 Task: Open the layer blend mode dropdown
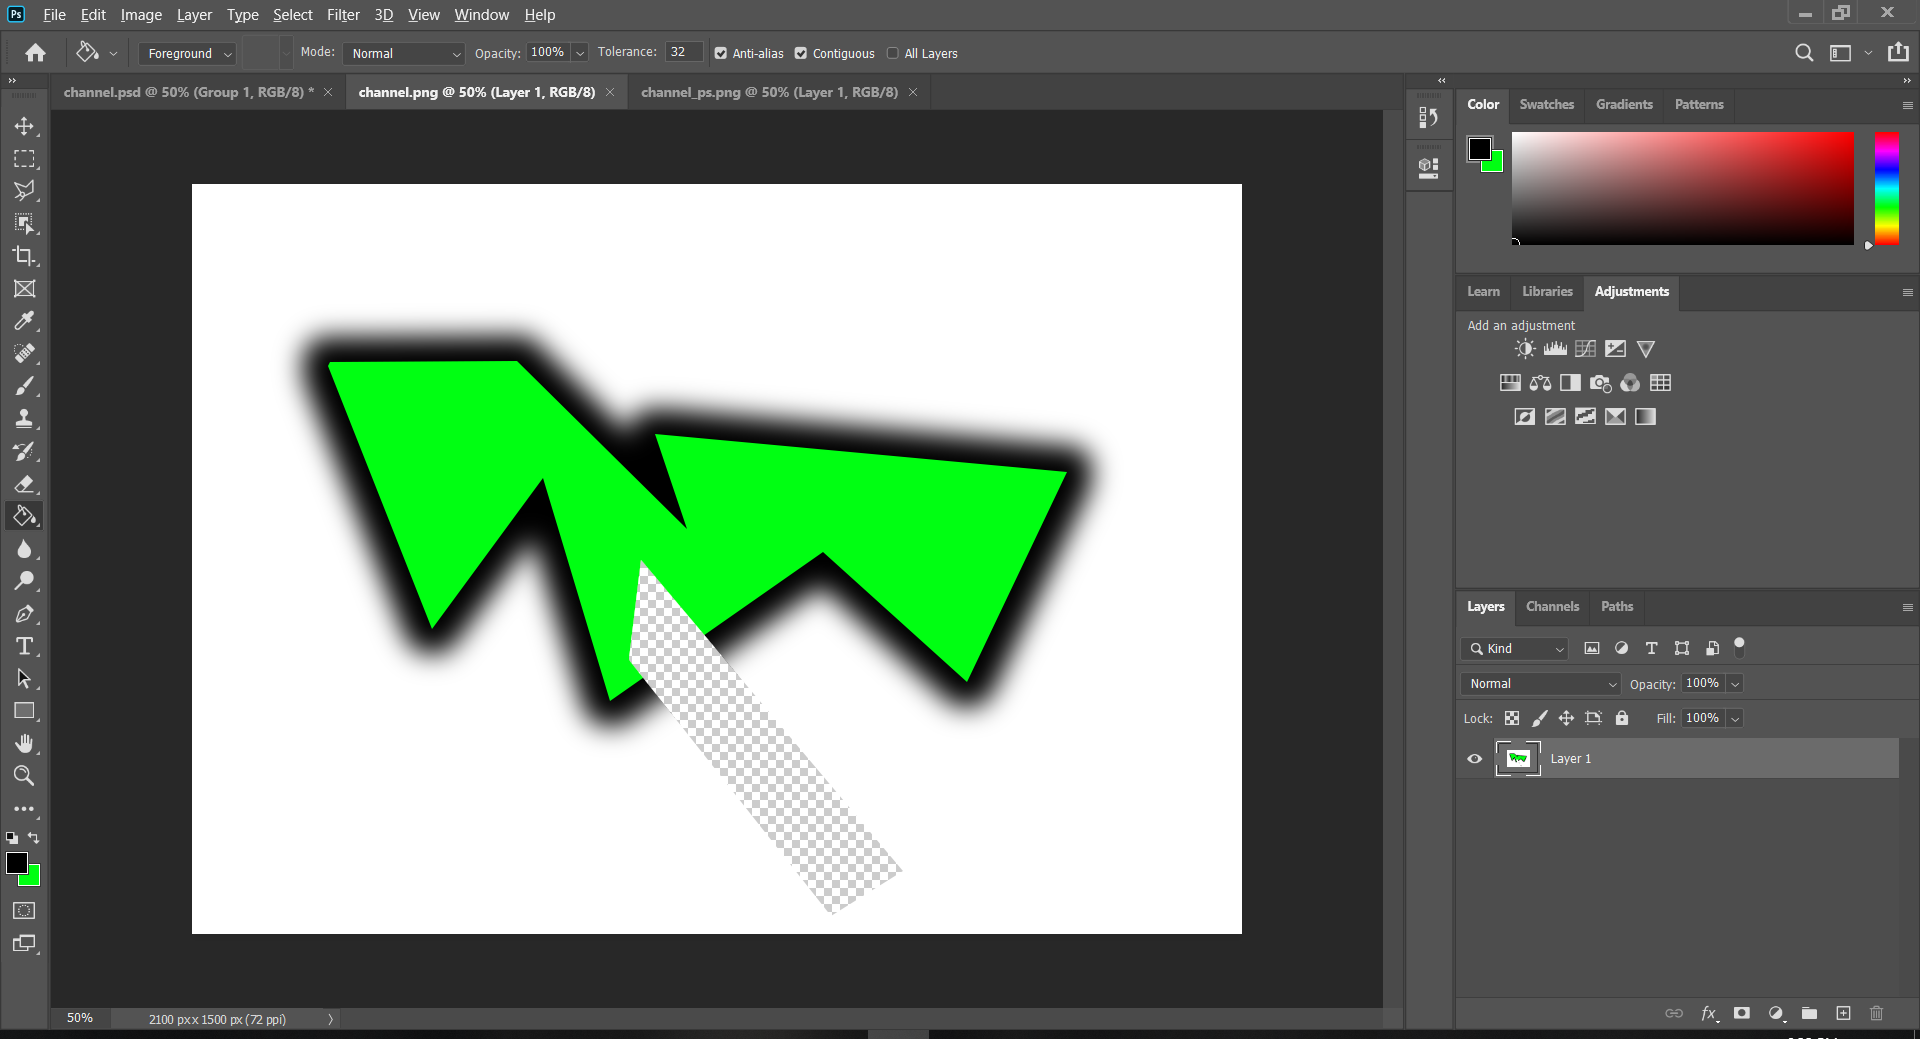click(x=1538, y=684)
